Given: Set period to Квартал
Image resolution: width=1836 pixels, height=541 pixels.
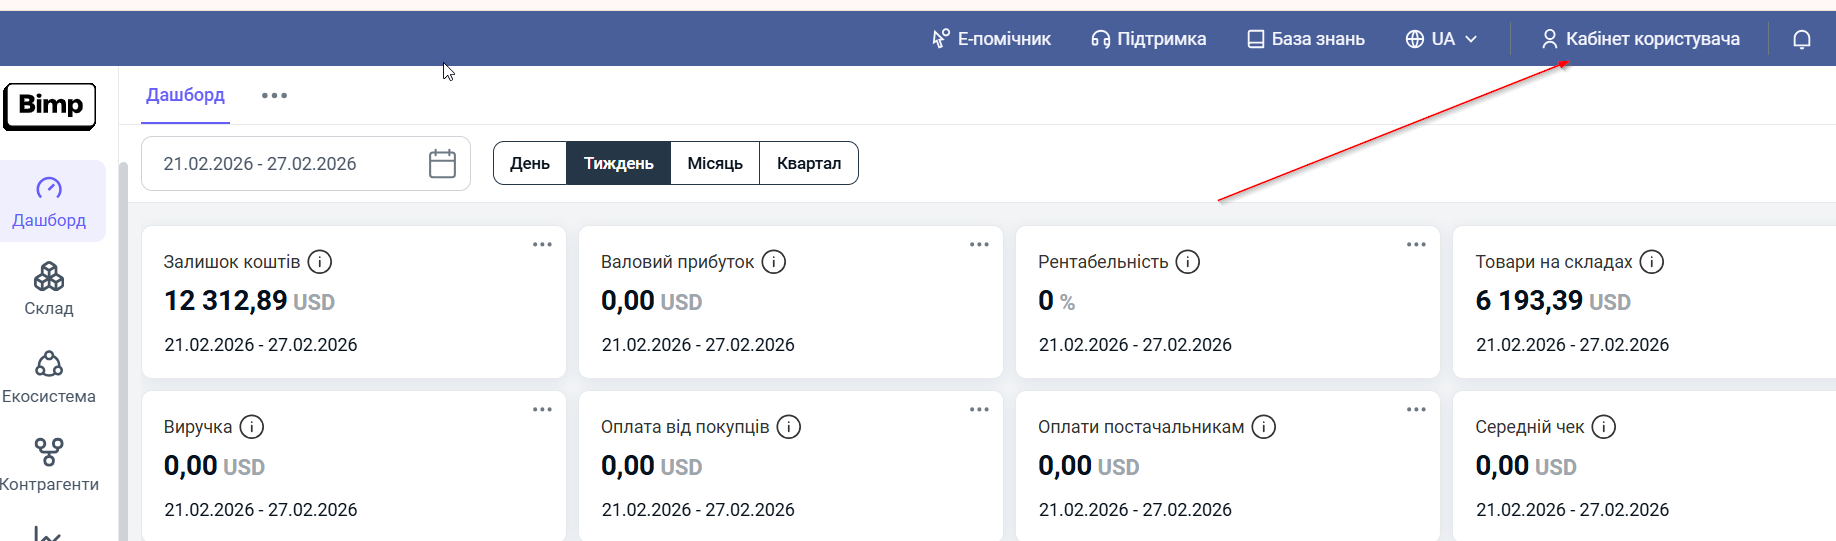Looking at the screenshot, I should coord(808,164).
